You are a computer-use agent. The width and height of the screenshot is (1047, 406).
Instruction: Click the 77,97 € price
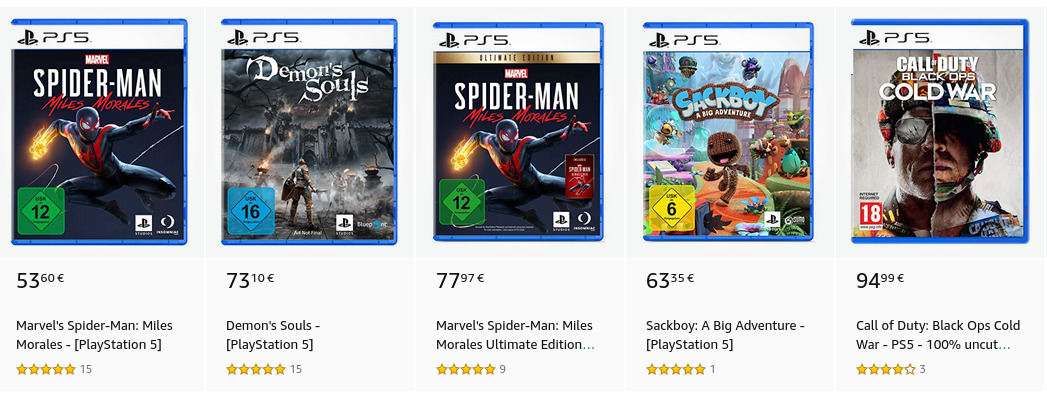[460, 280]
